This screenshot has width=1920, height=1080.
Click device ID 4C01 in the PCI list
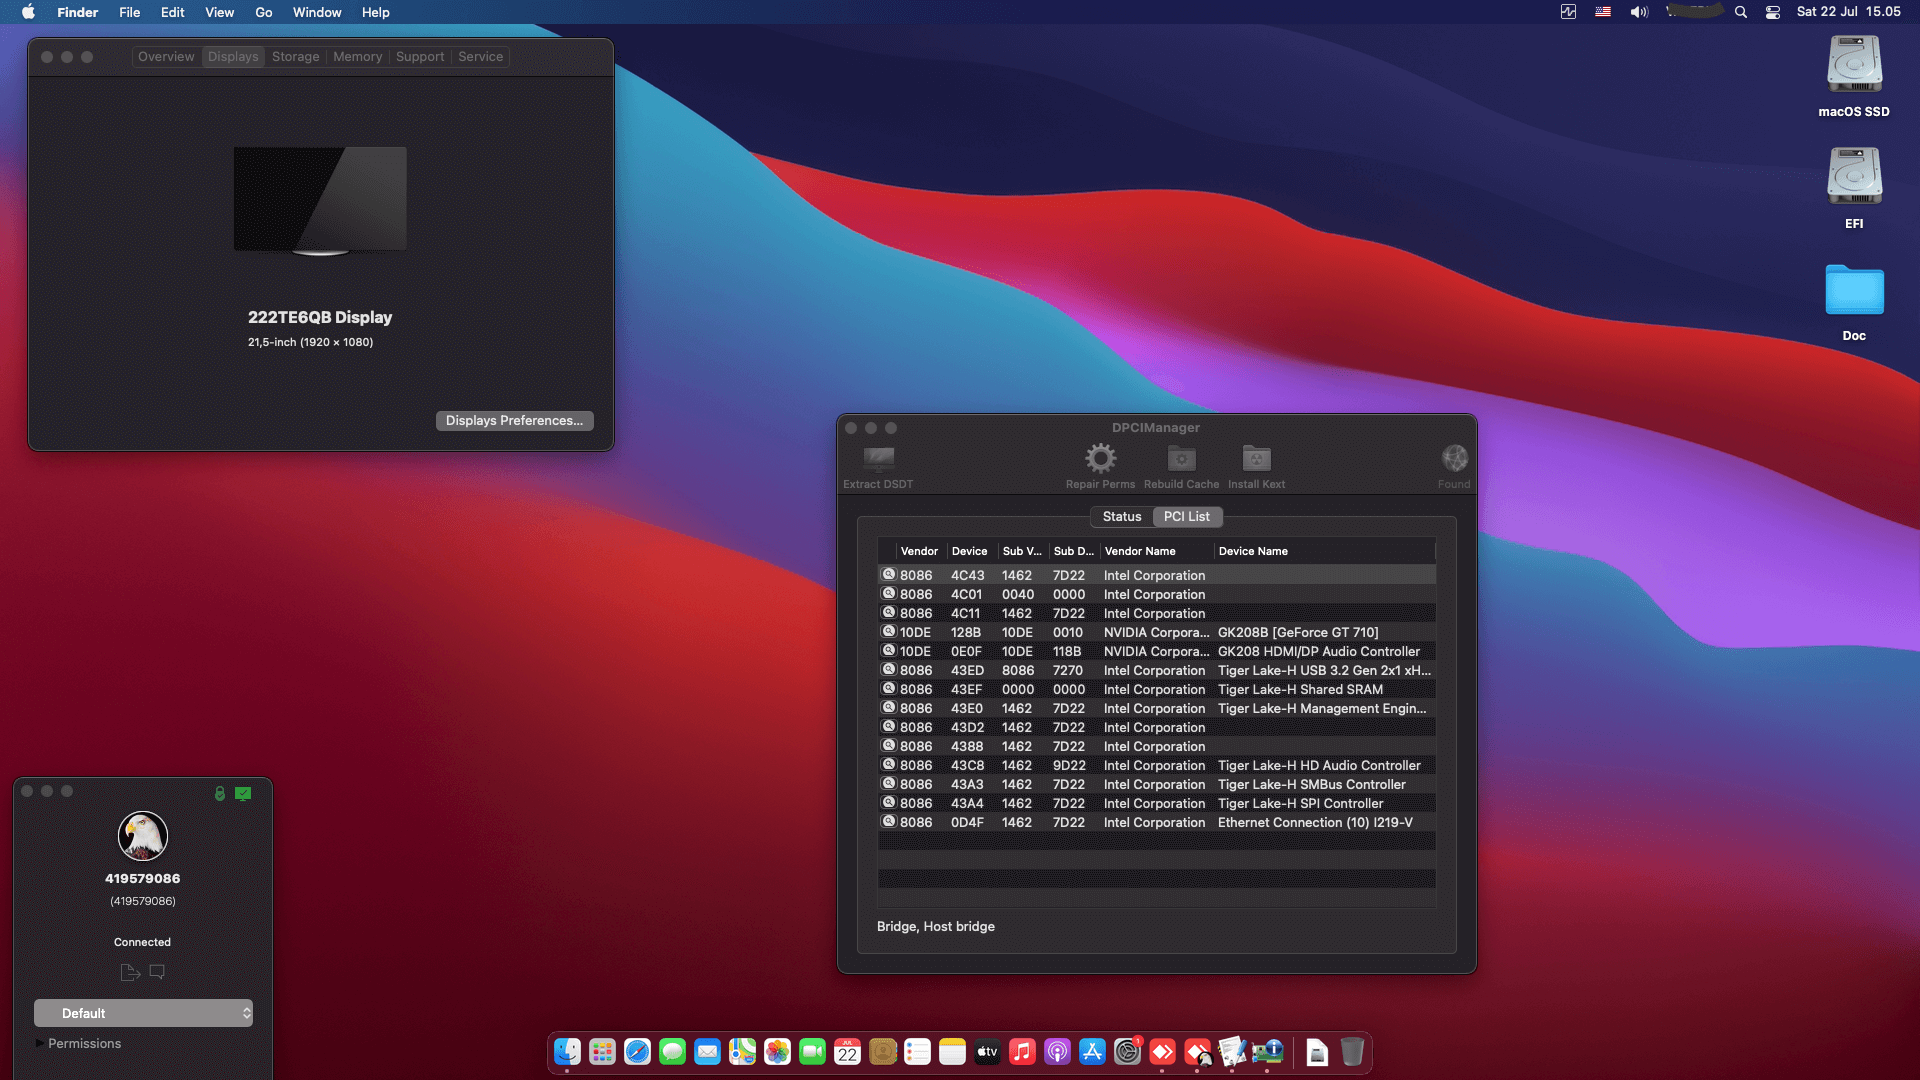coord(966,594)
